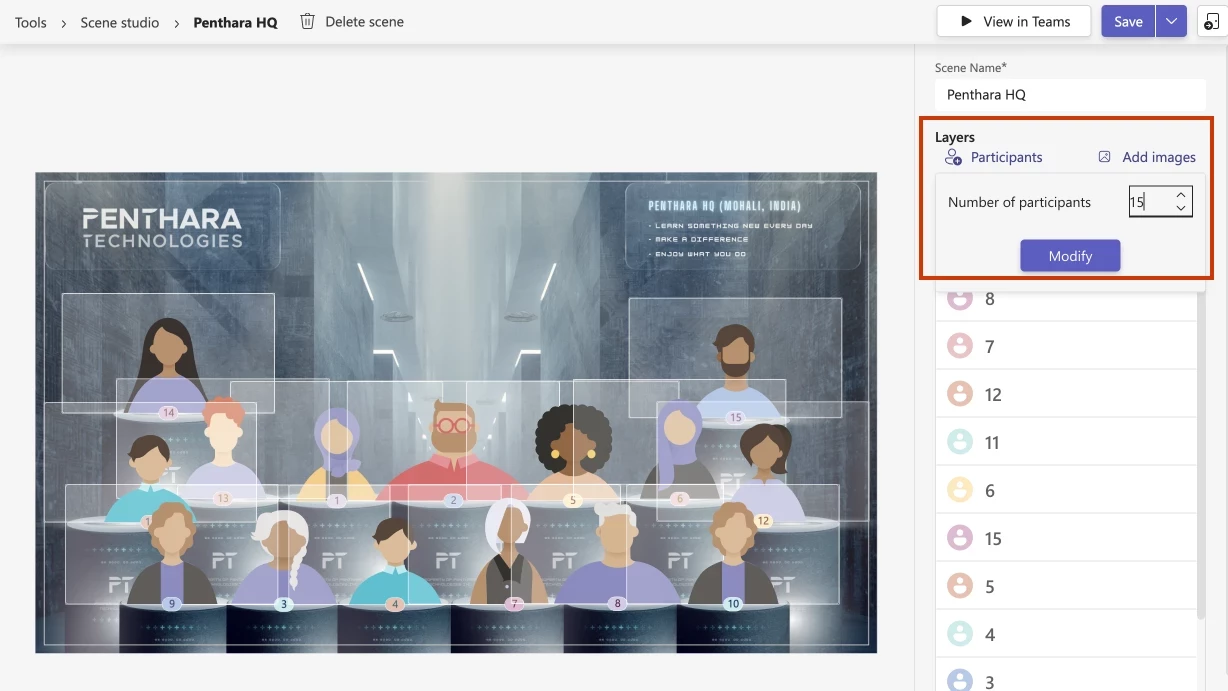Select participant badge 1 in the scene
This screenshot has width=1228, height=691.
click(x=337, y=500)
